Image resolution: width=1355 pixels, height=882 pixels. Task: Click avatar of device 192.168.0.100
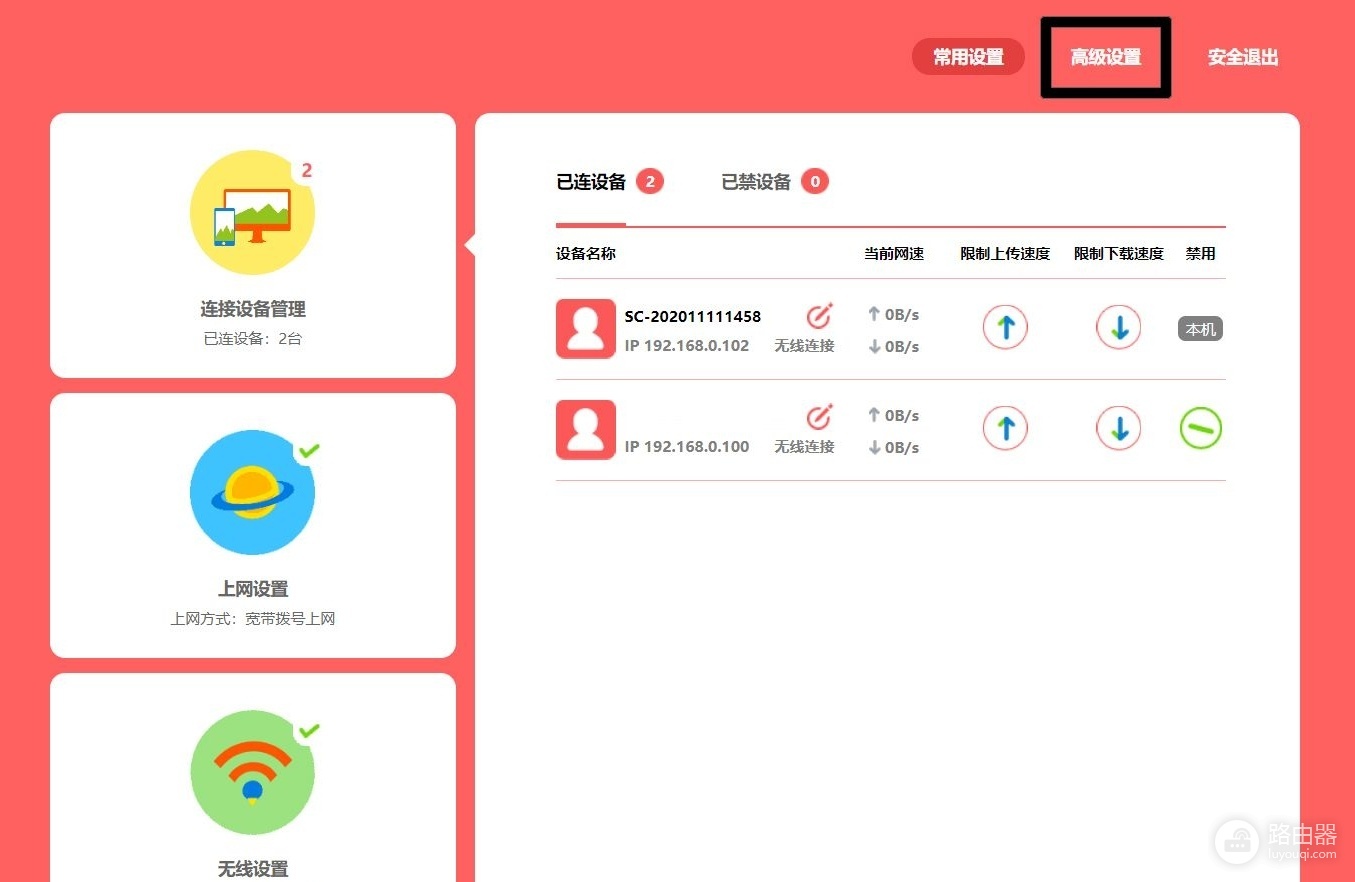(x=586, y=429)
